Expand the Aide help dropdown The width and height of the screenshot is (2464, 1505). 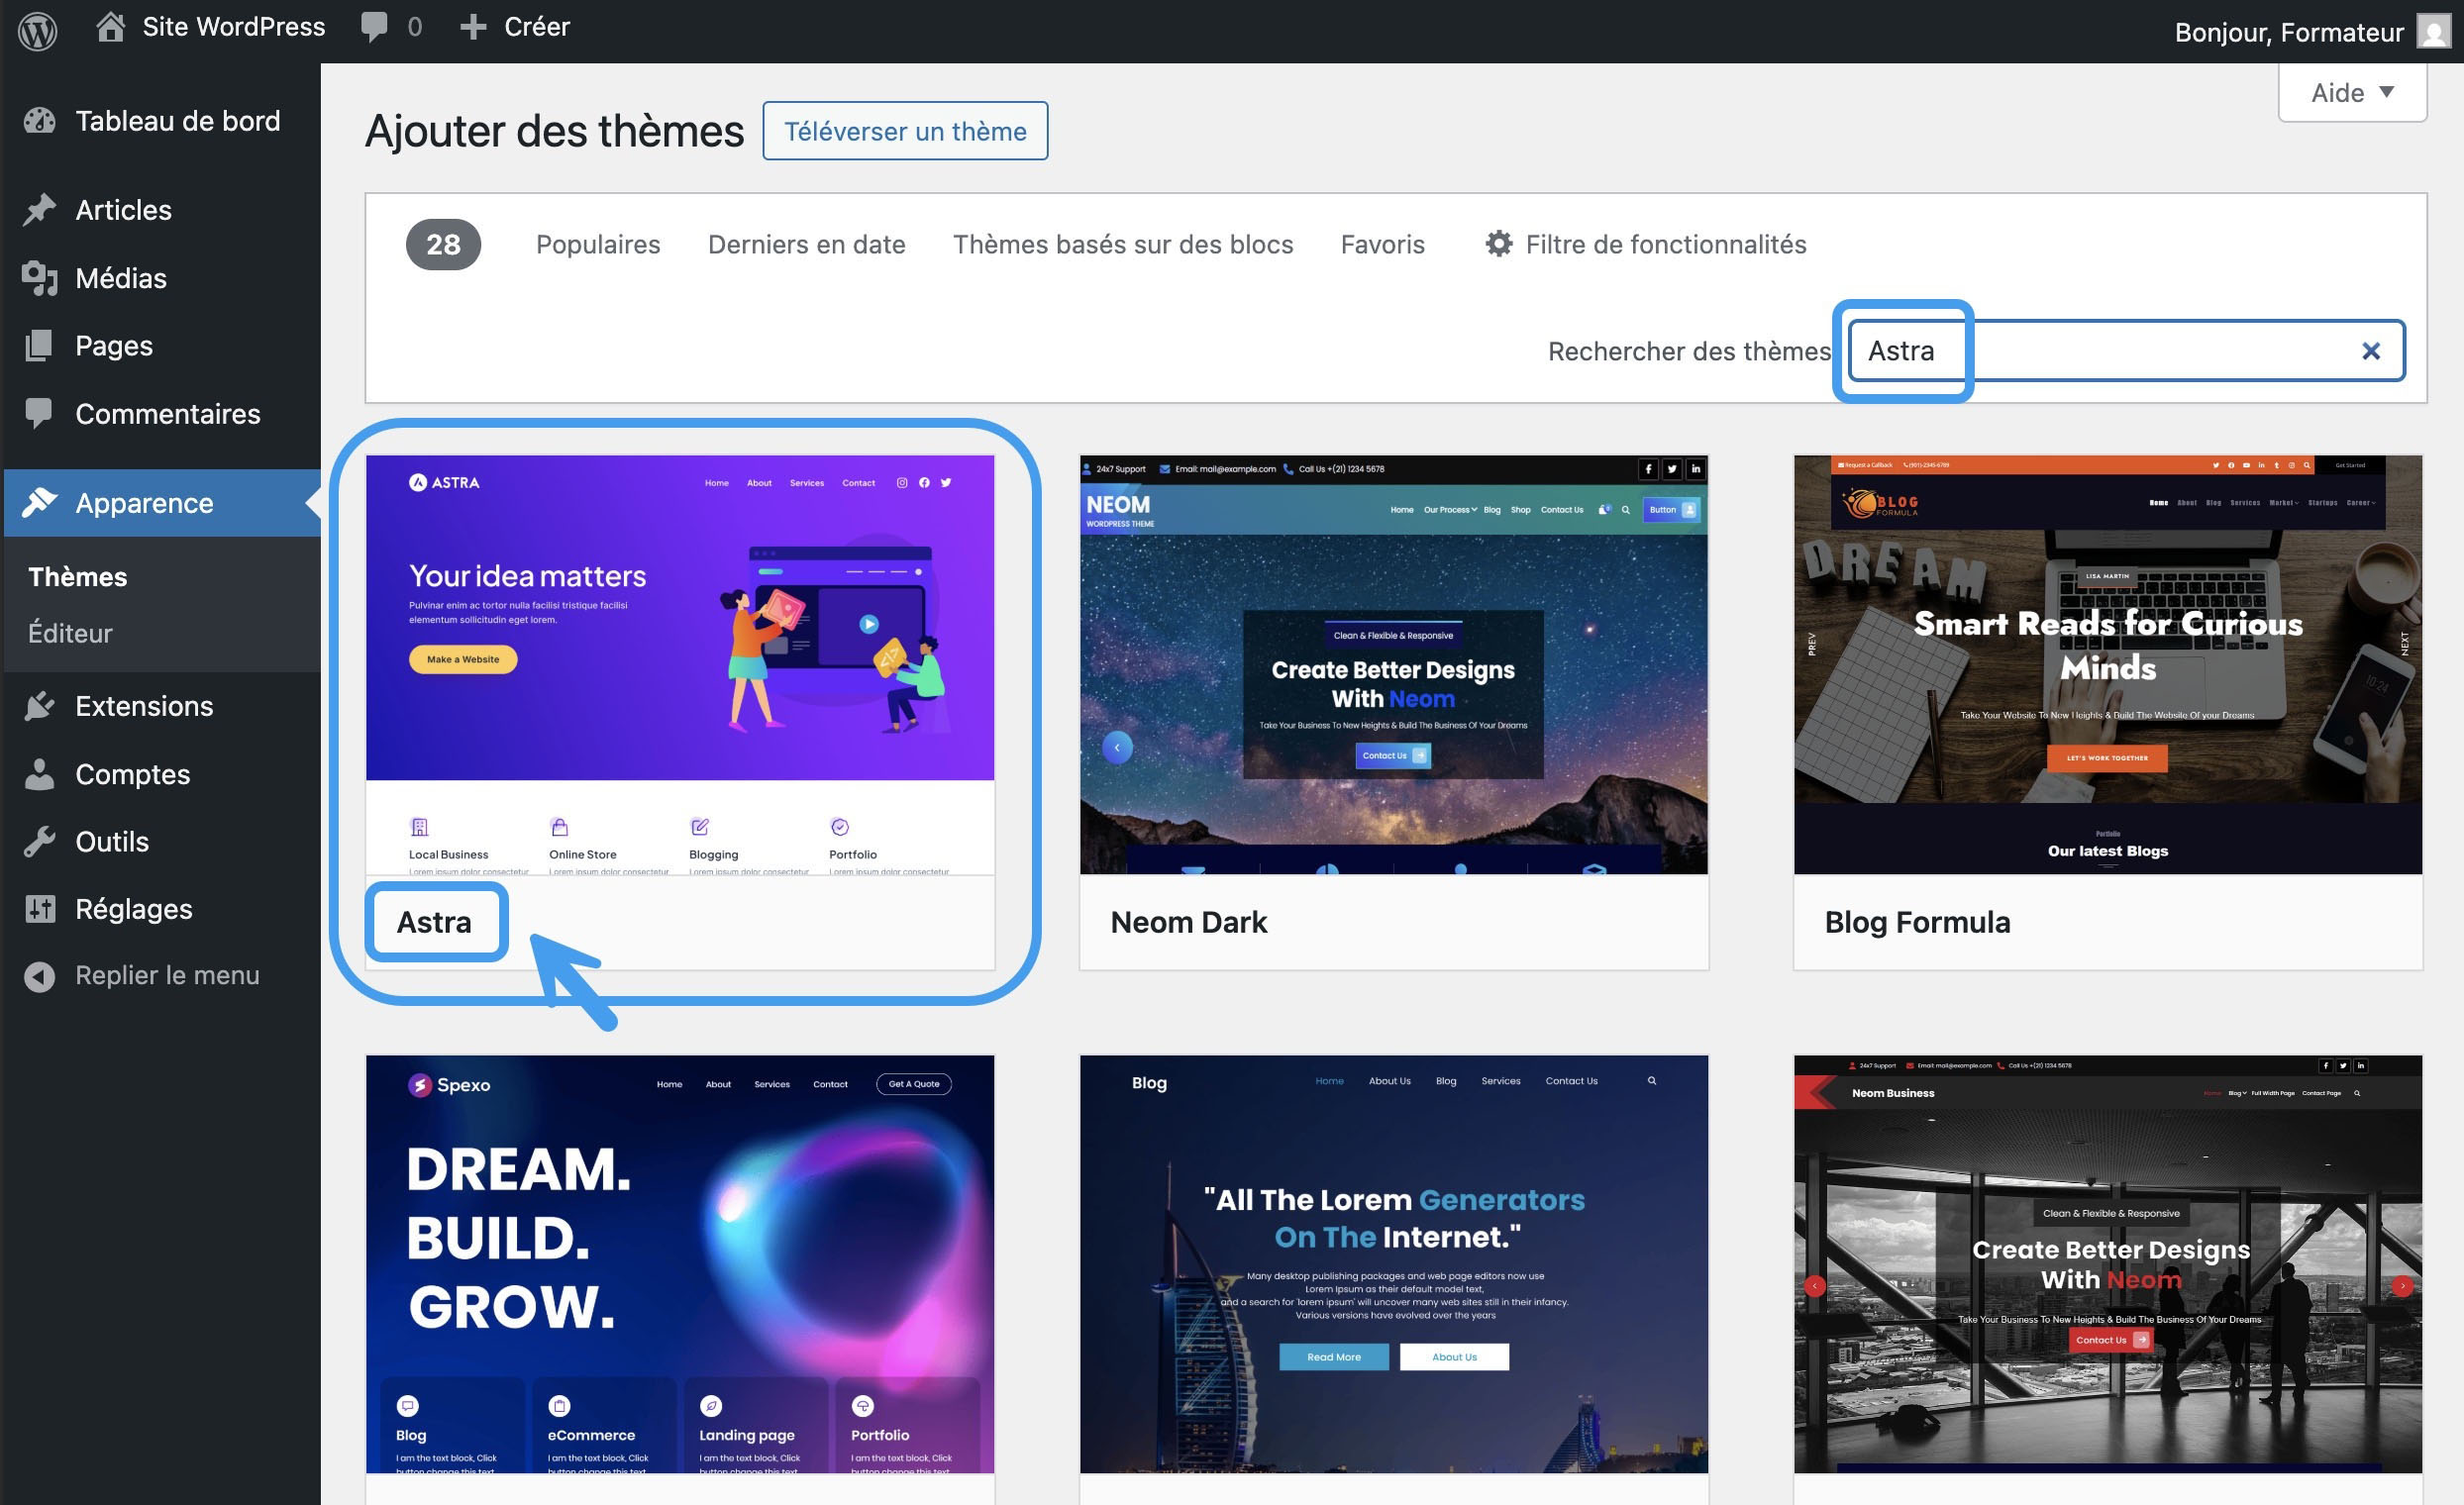pyautogui.click(x=2352, y=93)
